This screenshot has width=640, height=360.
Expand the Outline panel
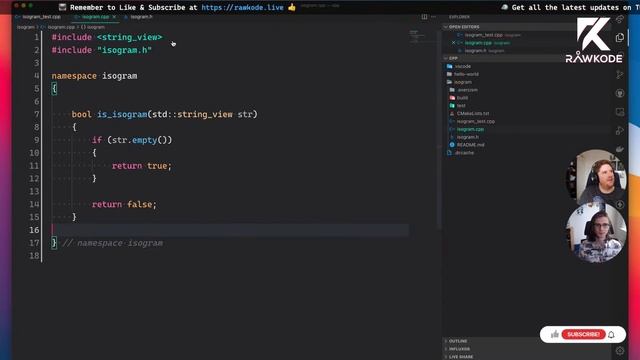tap(458, 341)
